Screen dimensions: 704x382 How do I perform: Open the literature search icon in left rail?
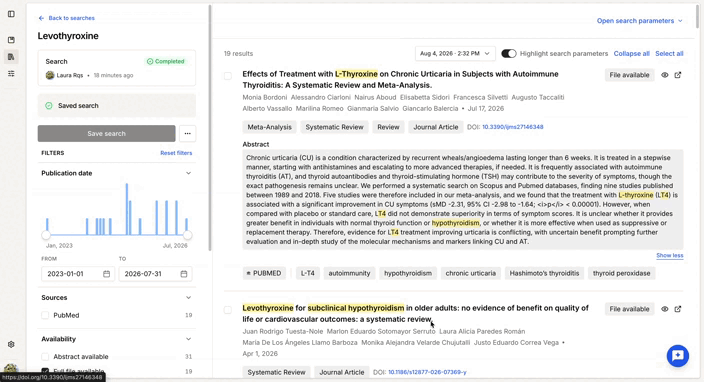coord(11,57)
